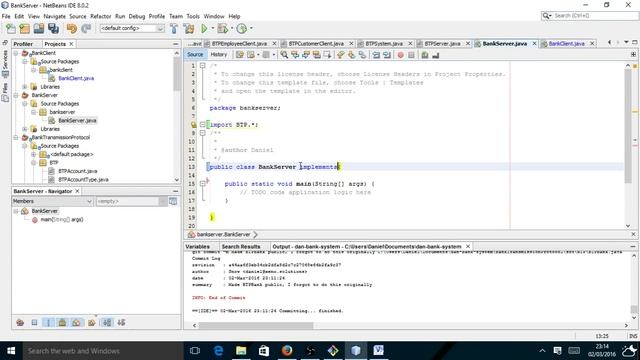Switch to the Profiler tab

click(x=23, y=44)
